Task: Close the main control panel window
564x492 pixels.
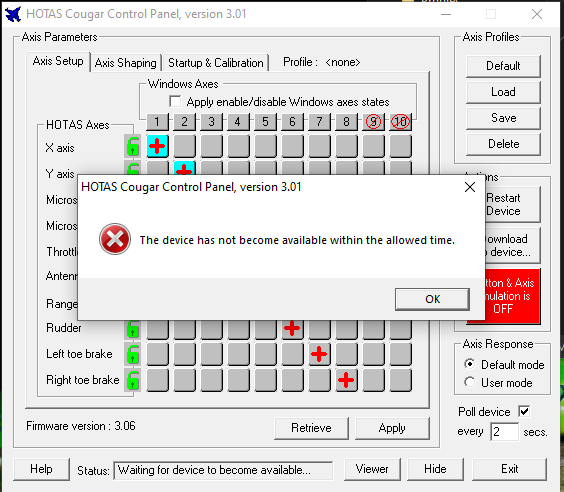Action: tap(537, 14)
